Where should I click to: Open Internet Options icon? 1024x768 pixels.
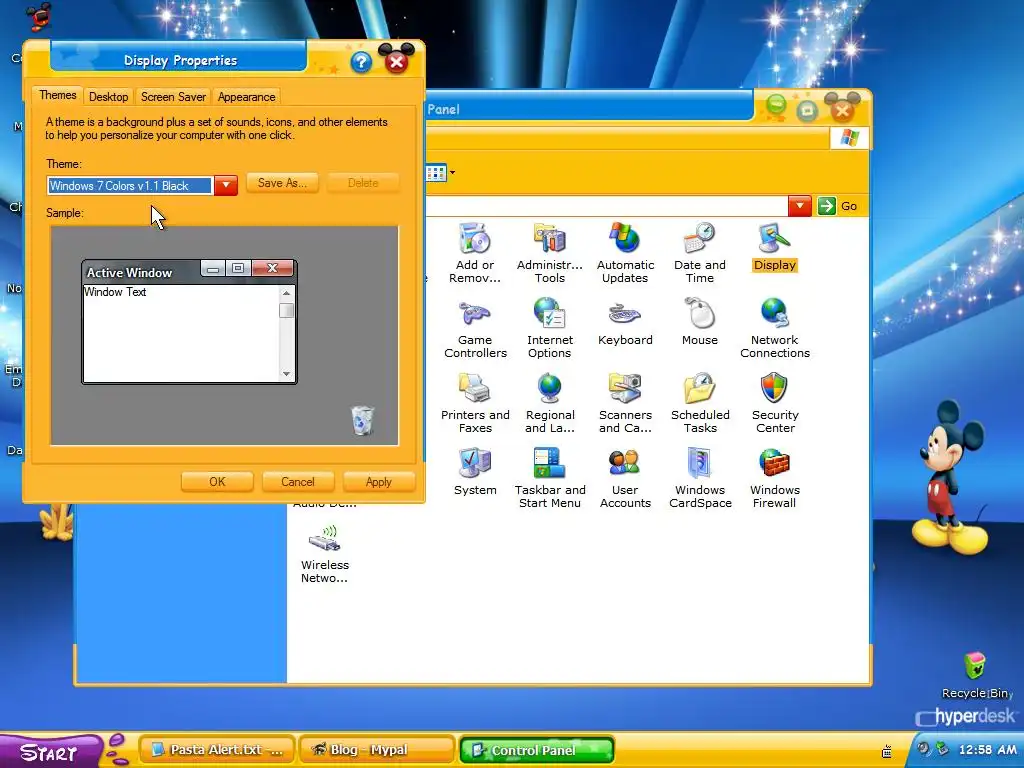(x=550, y=327)
